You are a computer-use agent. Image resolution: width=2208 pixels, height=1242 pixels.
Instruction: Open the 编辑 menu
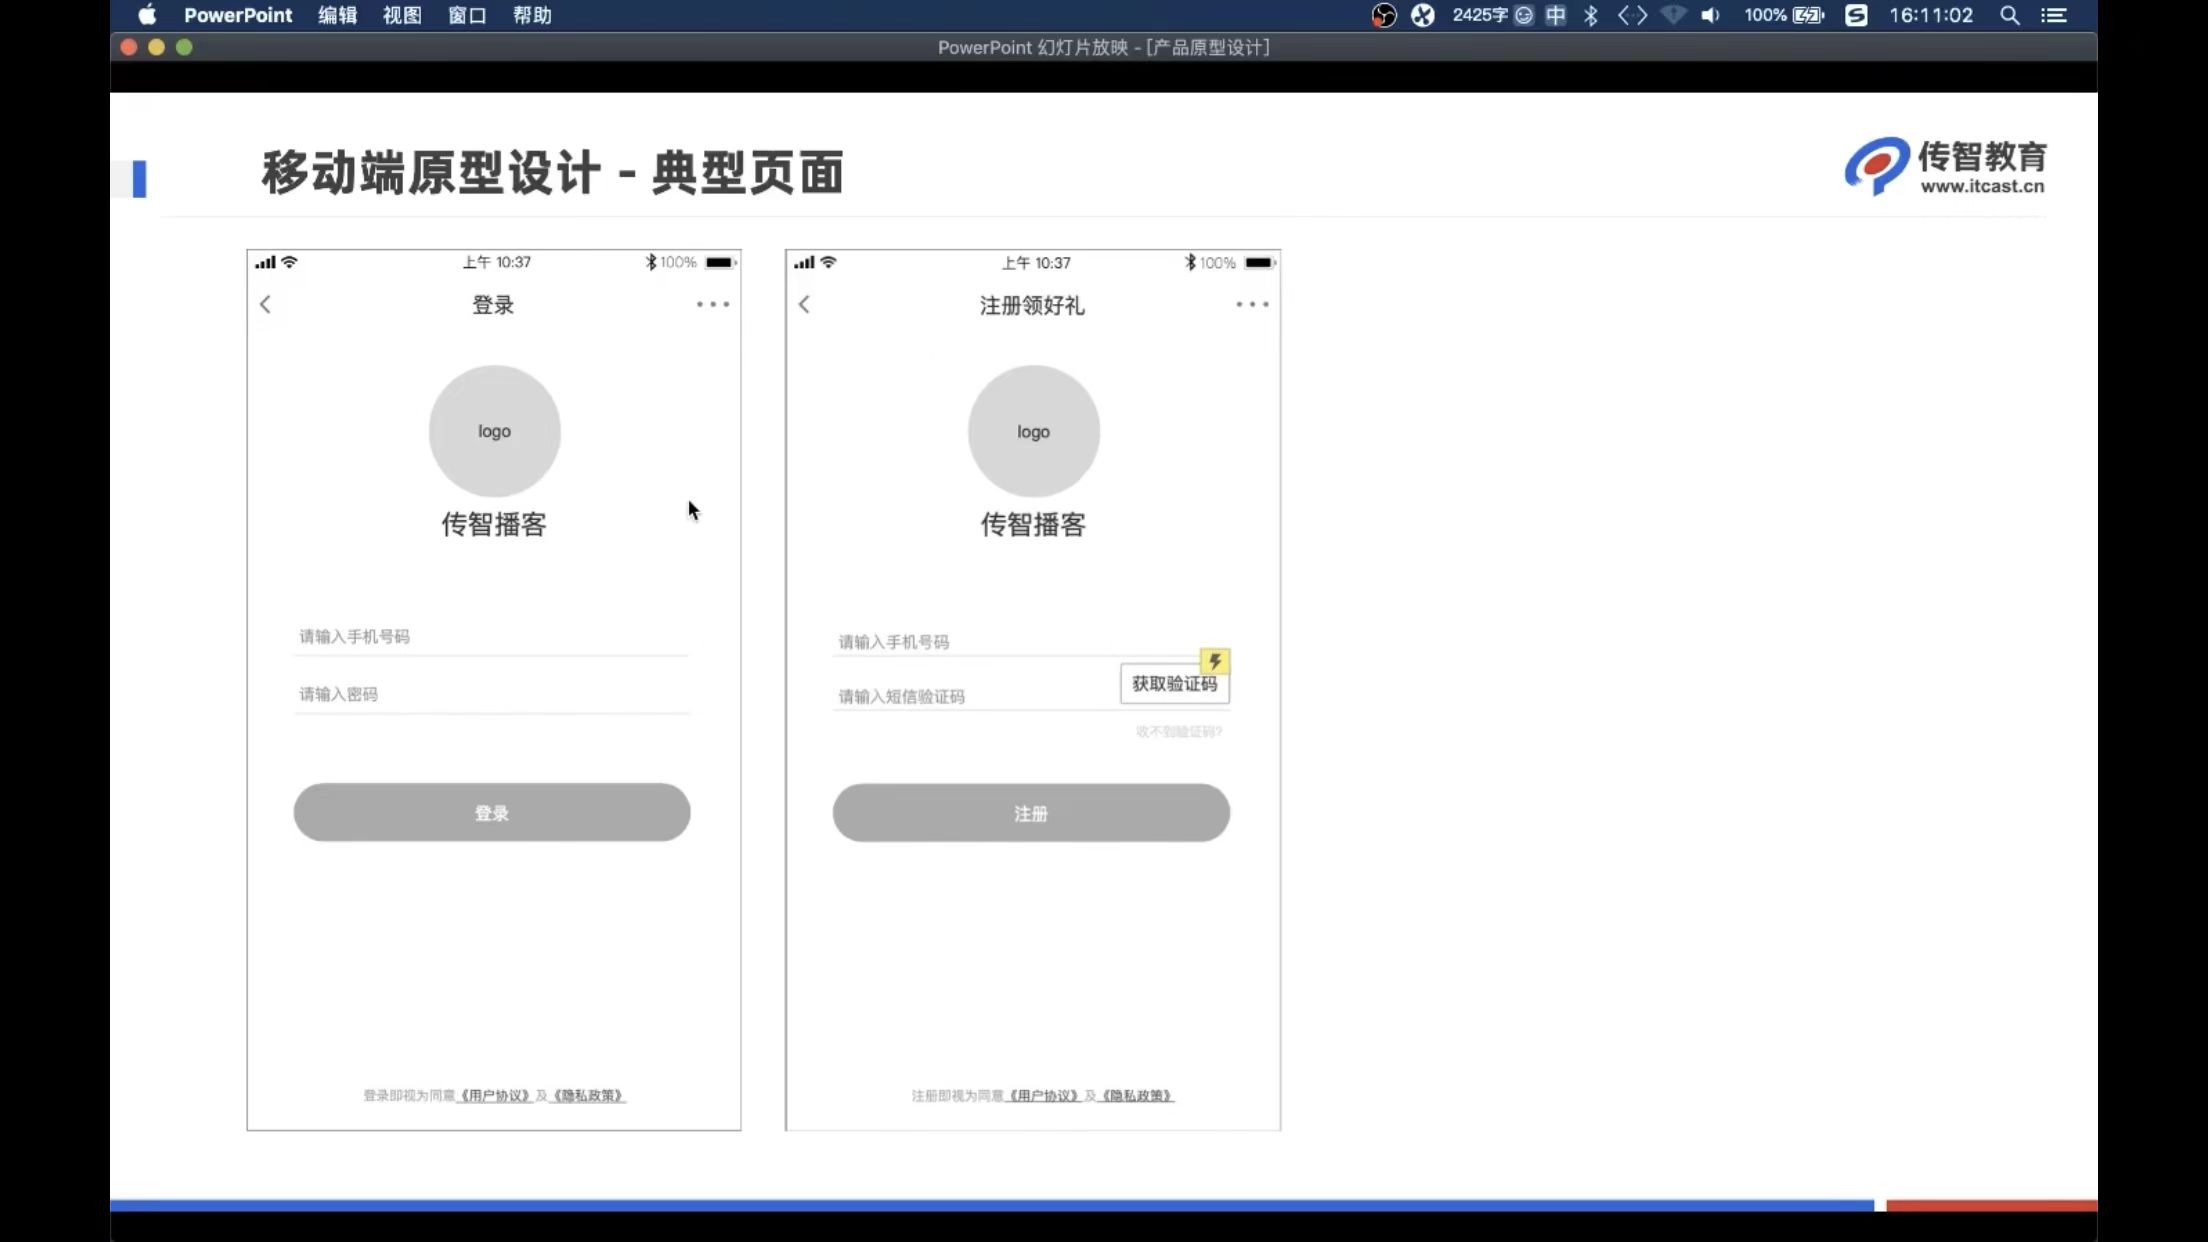337,15
